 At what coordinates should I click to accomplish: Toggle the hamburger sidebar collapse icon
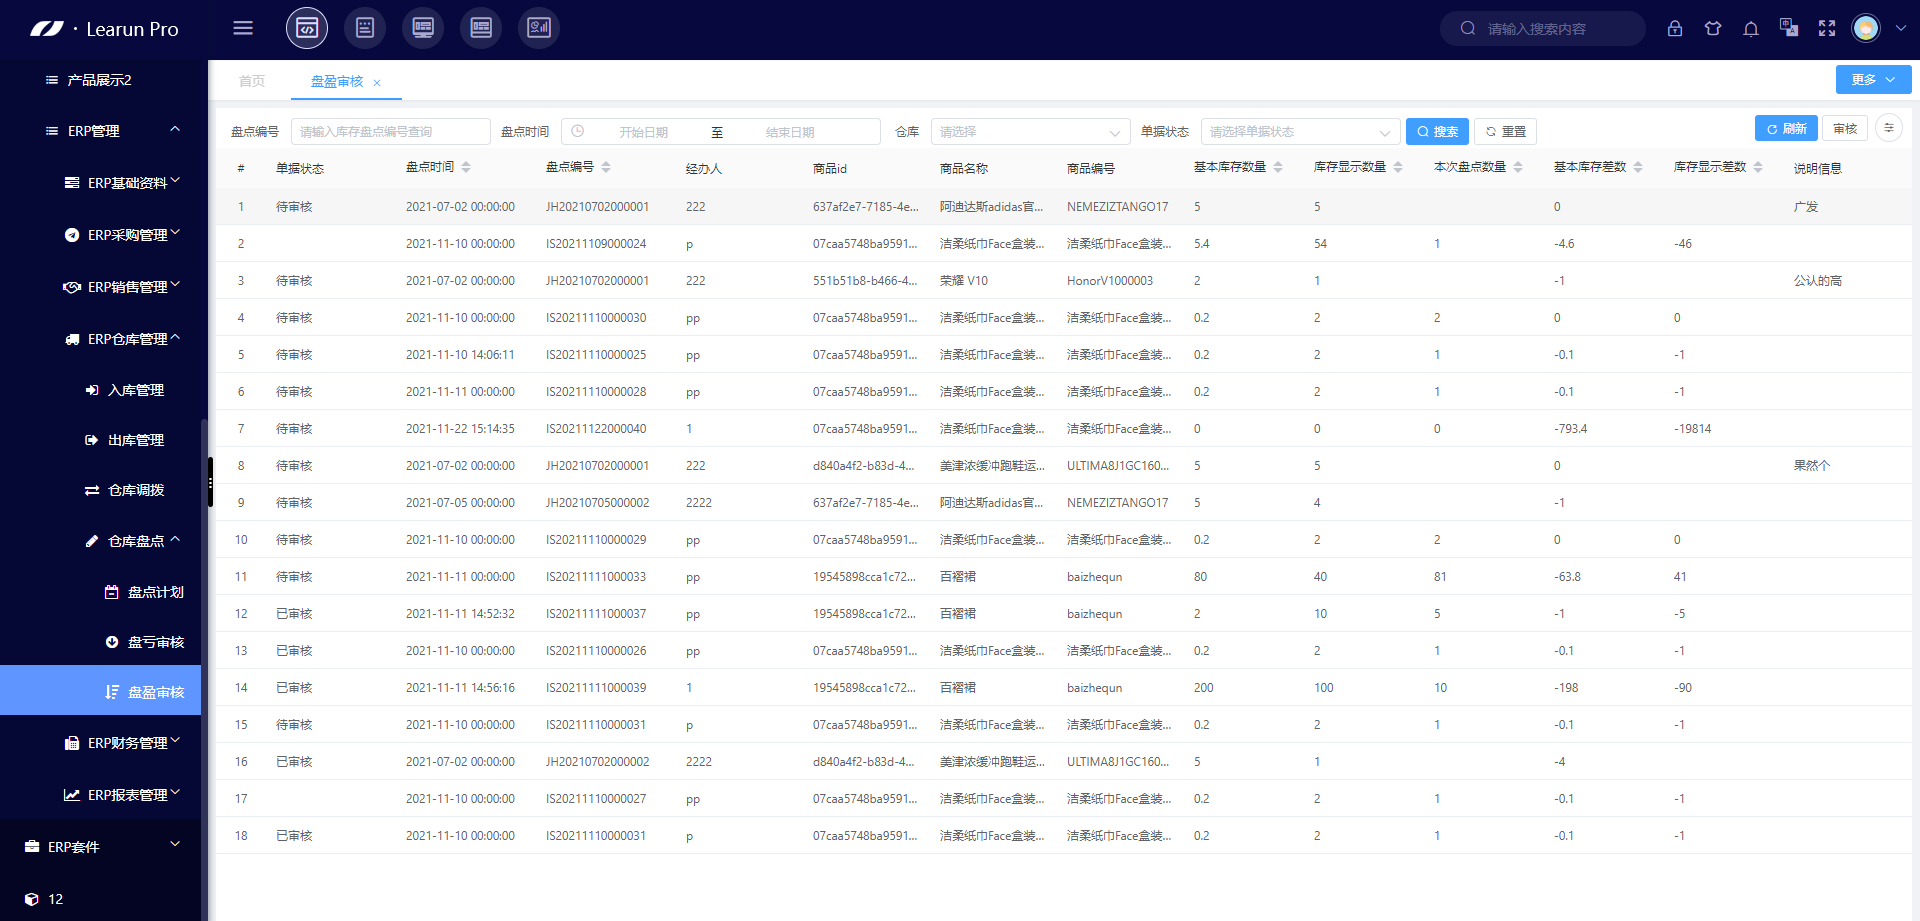tap(243, 28)
